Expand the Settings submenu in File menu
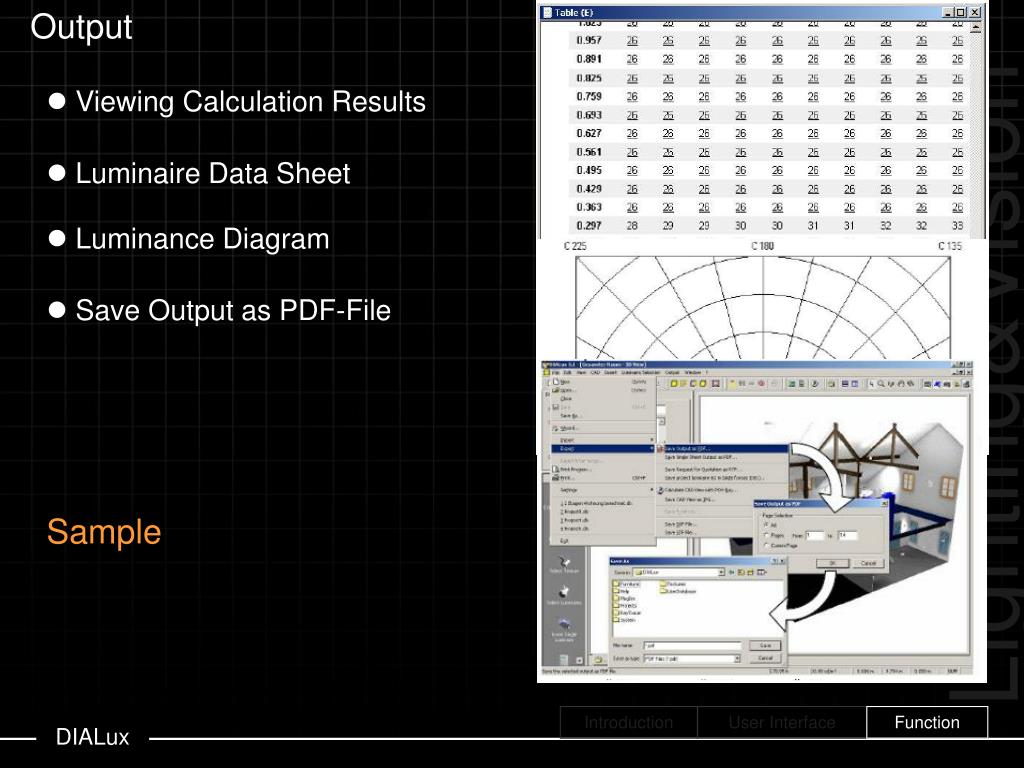 point(603,490)
